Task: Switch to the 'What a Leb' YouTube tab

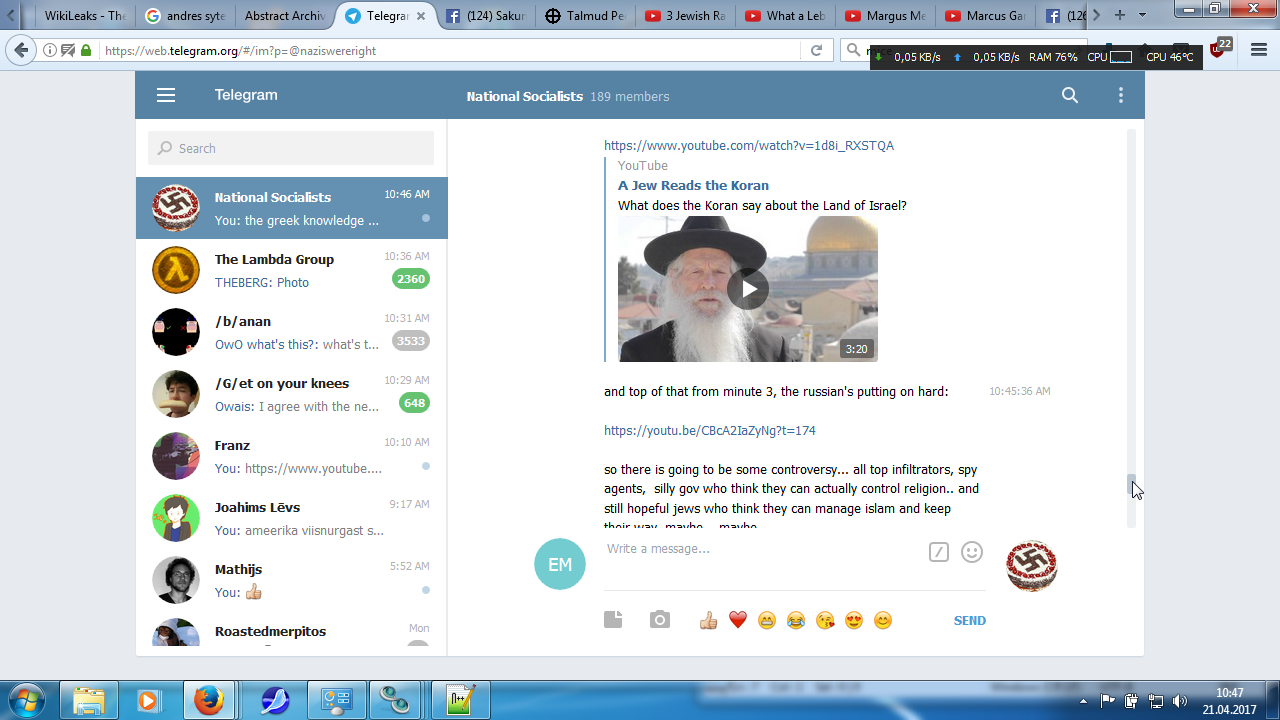Action: (784, 16)
